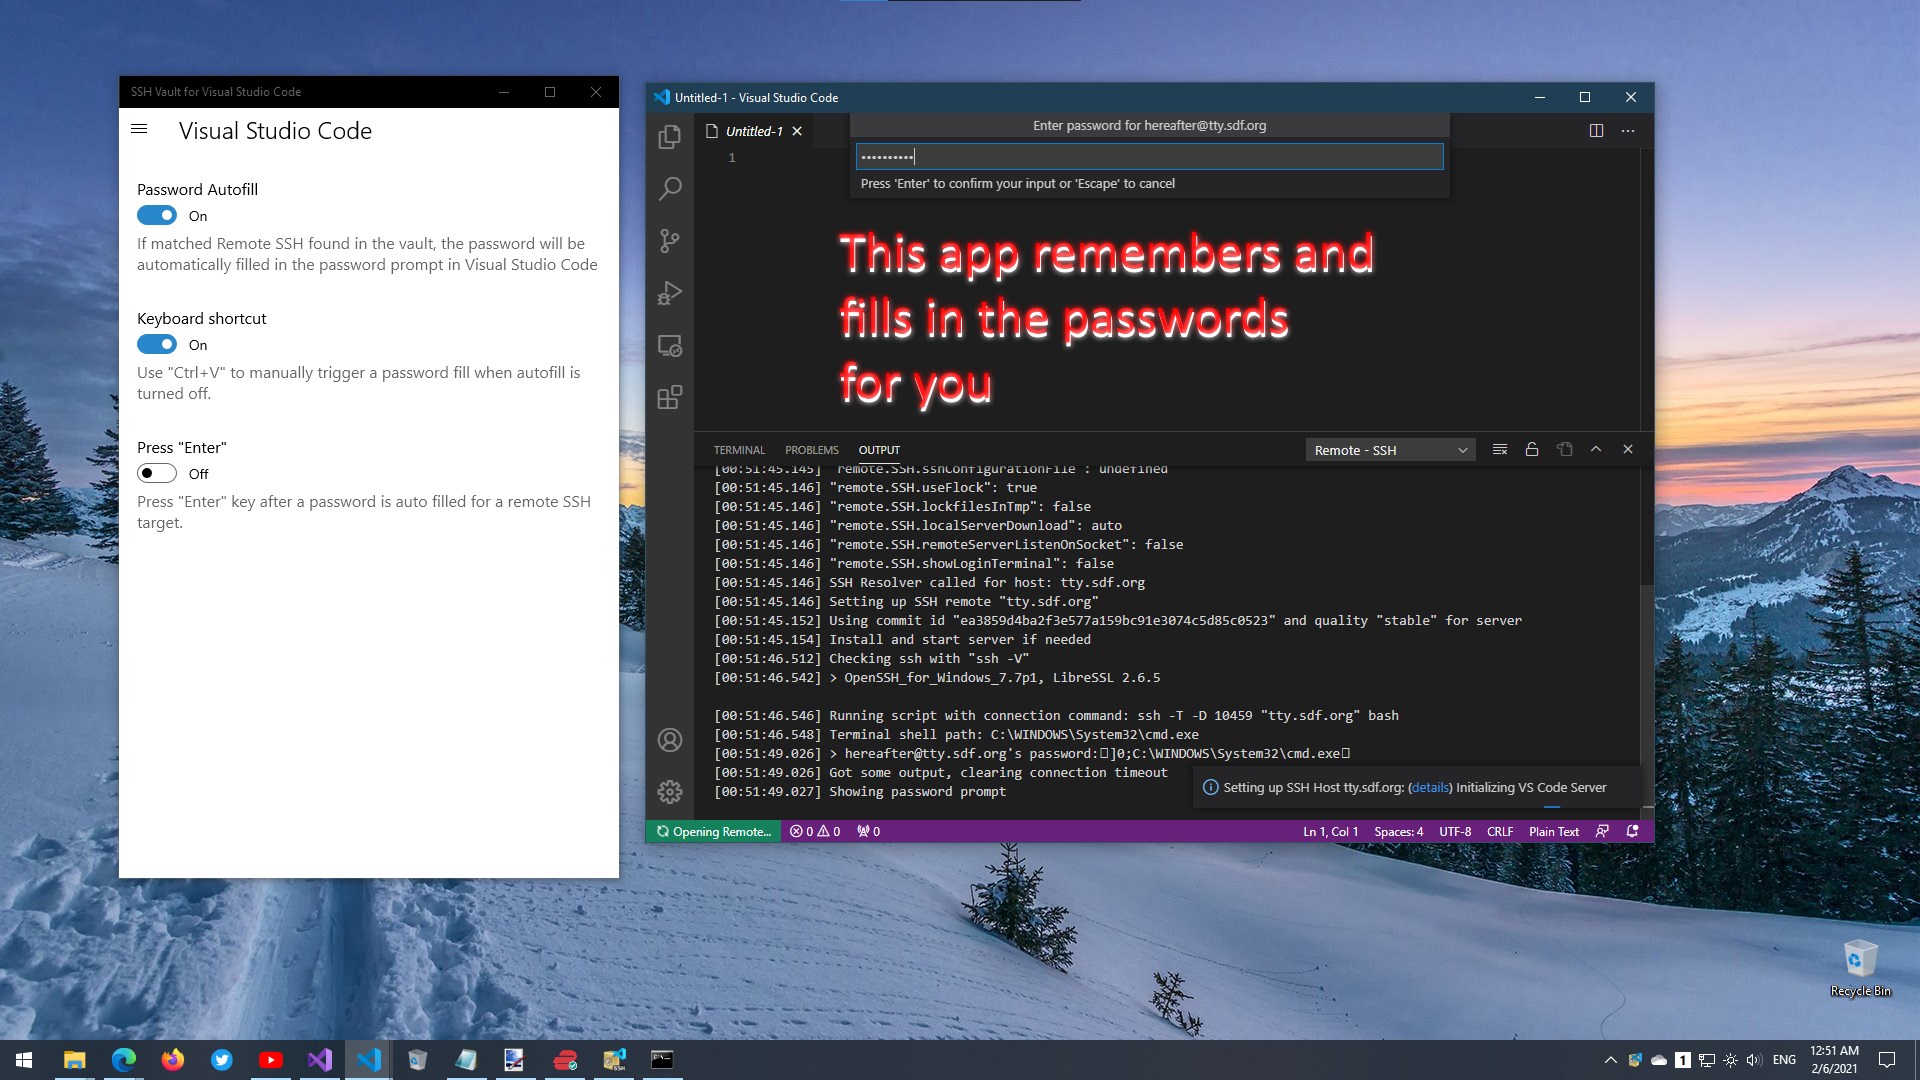The width and height of the screenshot is (1920, 1080).
Task: Open SSH Vault hamburger navigation menu
Action: (x=139, y=129)
